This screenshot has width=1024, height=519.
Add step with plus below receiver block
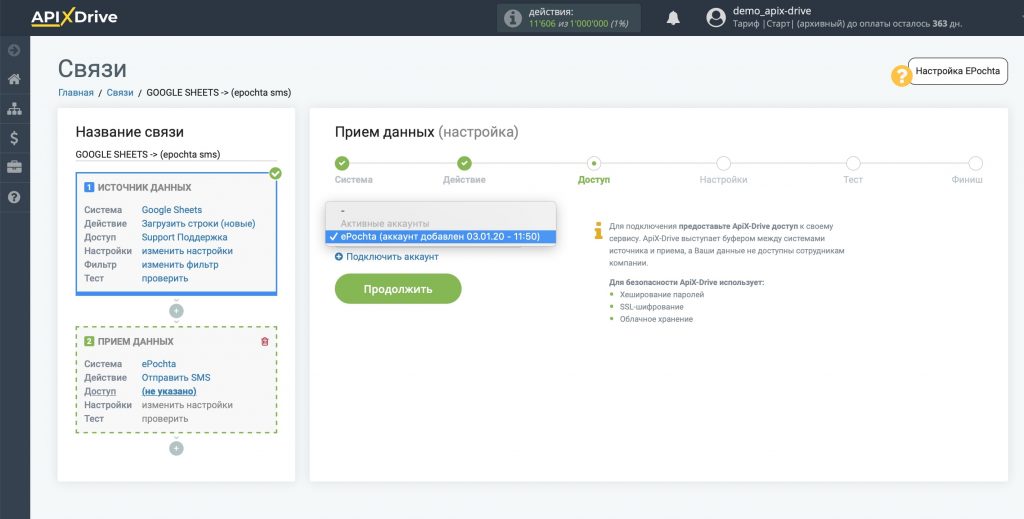176,448
